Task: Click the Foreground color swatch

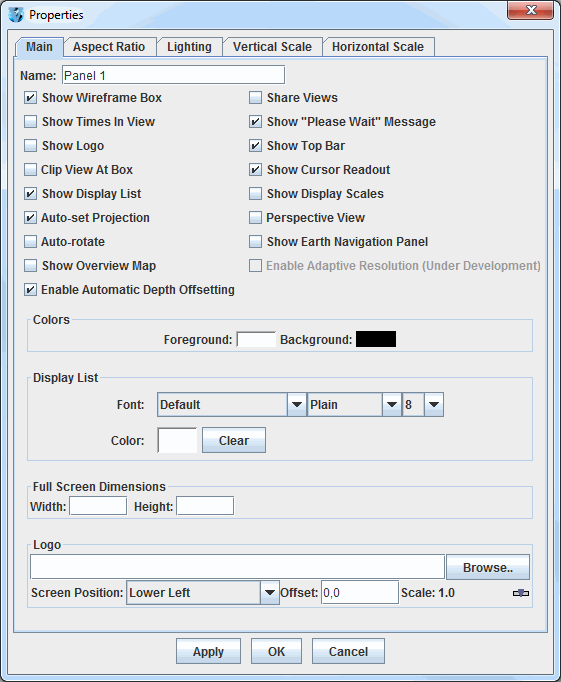Action: click(256, 339)
